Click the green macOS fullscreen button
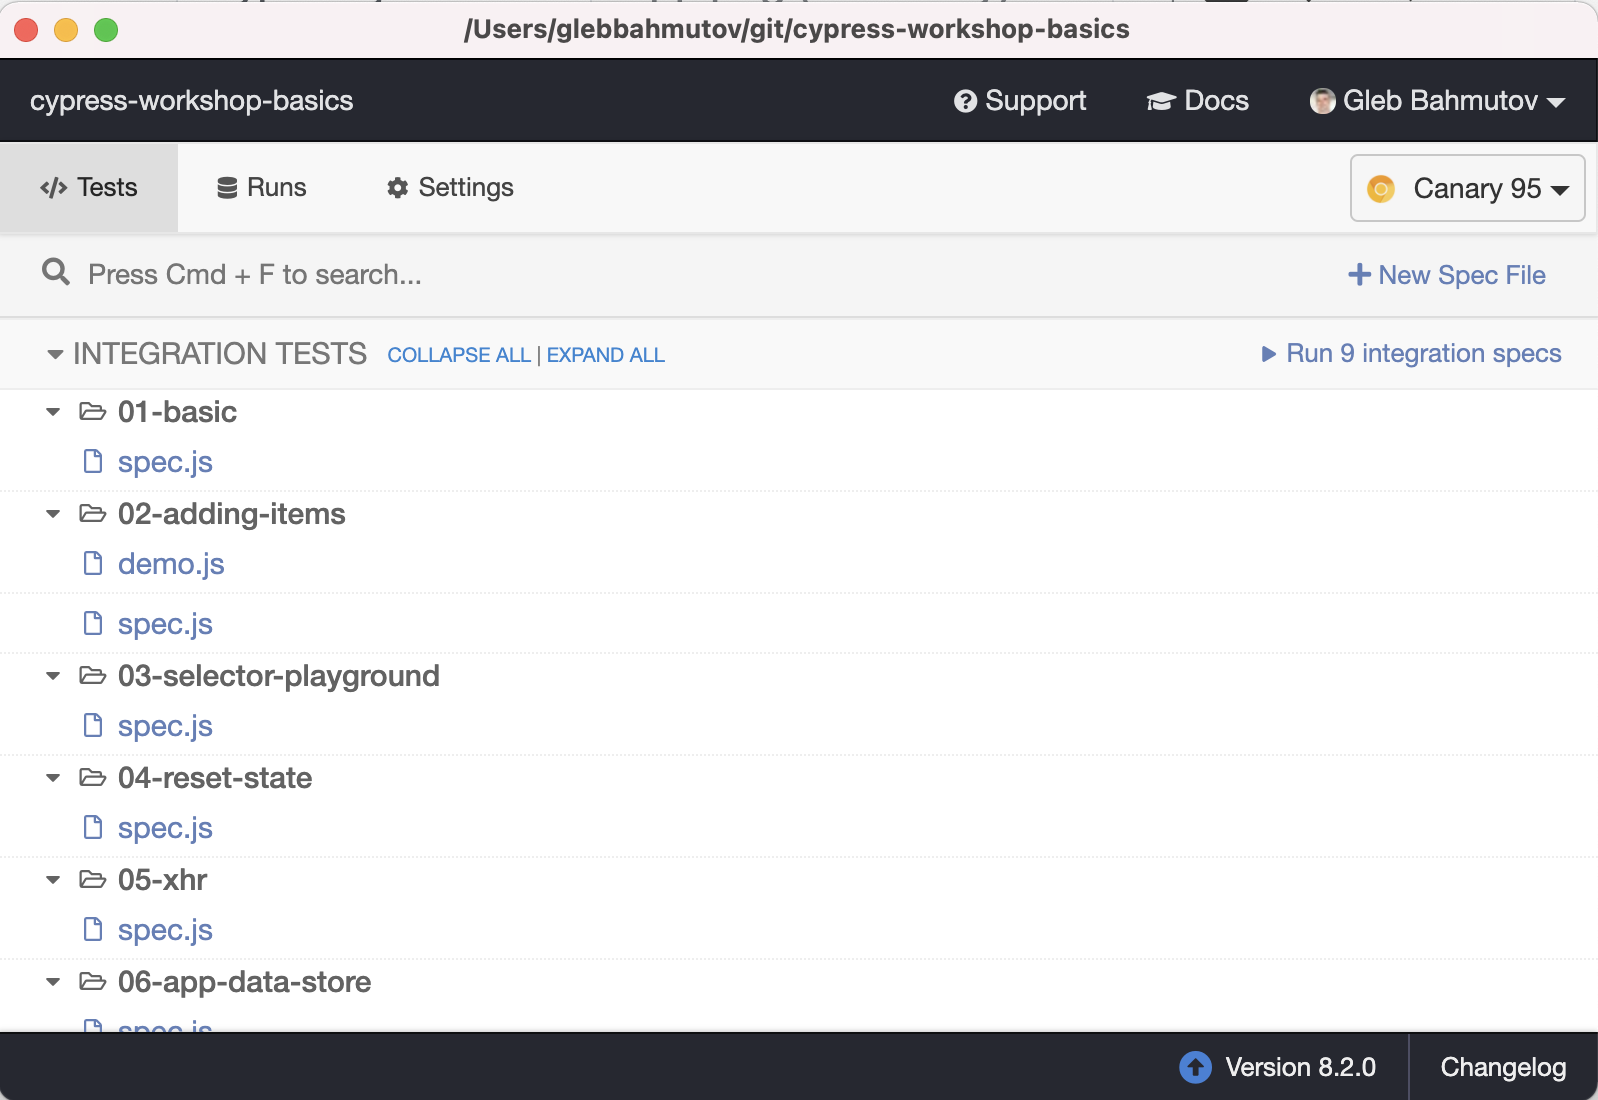 (x=106, y=30)
